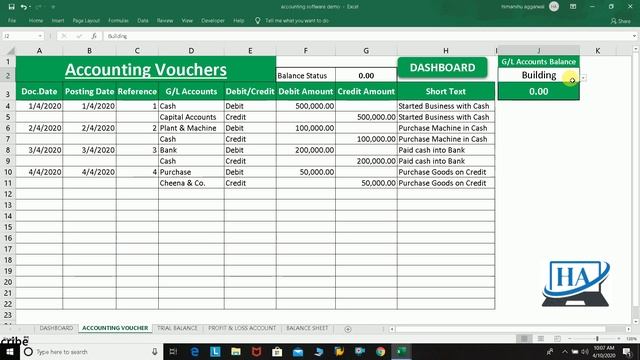Click the Save icon in Quick Access Toolbar
640x360 pixels.
coord(11,7)
